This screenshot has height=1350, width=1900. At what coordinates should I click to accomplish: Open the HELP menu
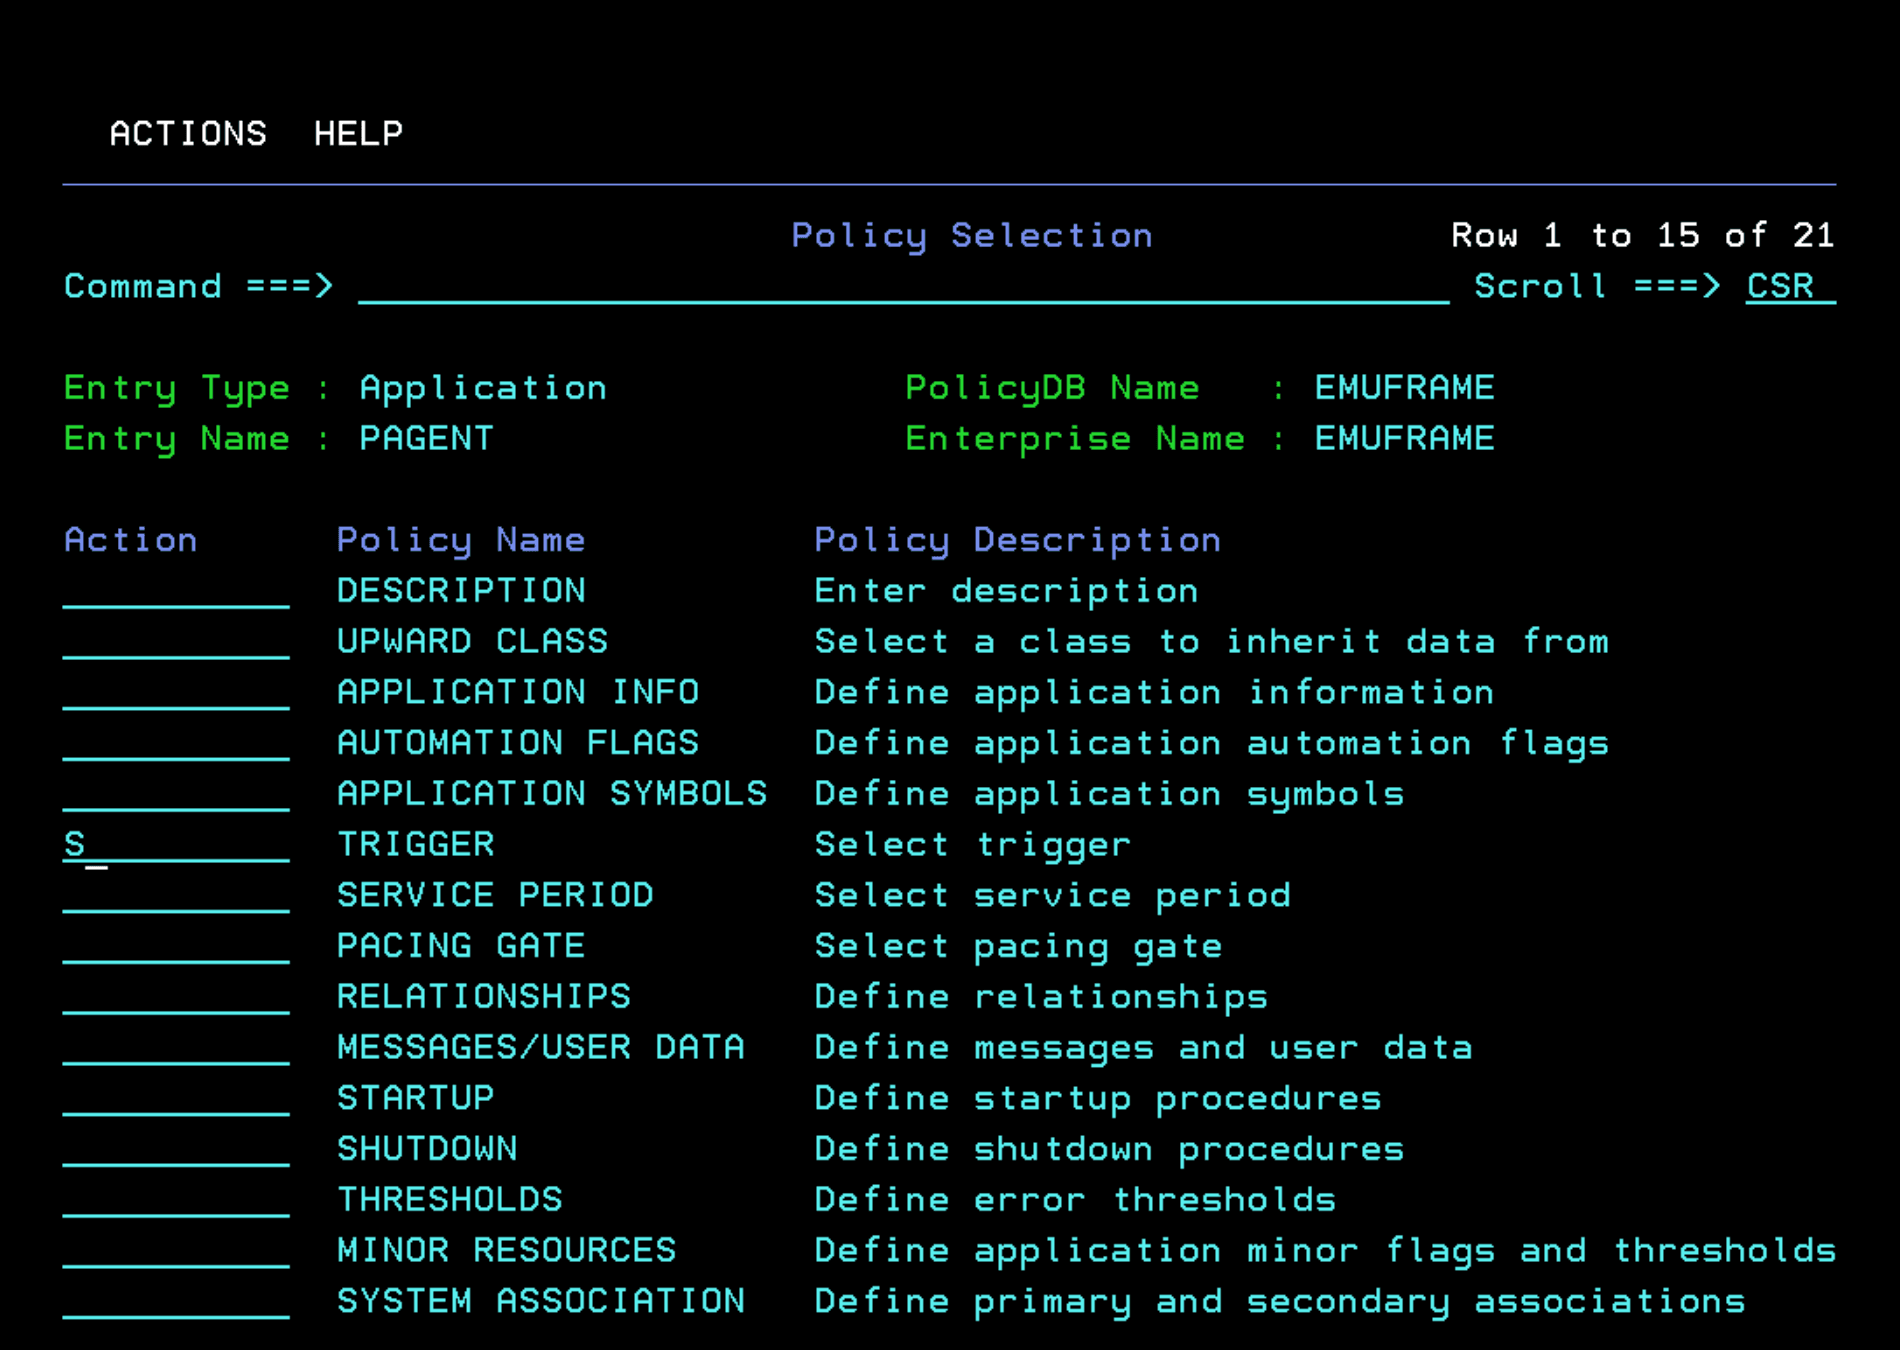coord(358,133)
